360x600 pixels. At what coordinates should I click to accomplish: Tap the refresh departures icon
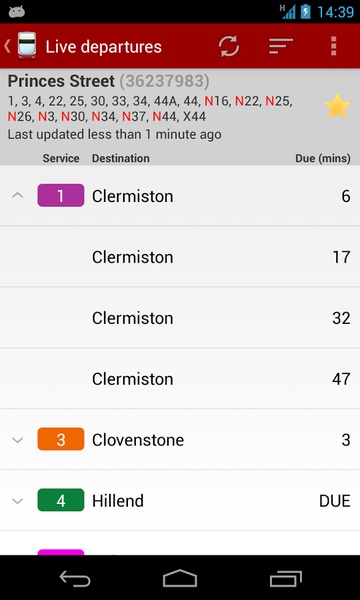[x=229, y=46]
